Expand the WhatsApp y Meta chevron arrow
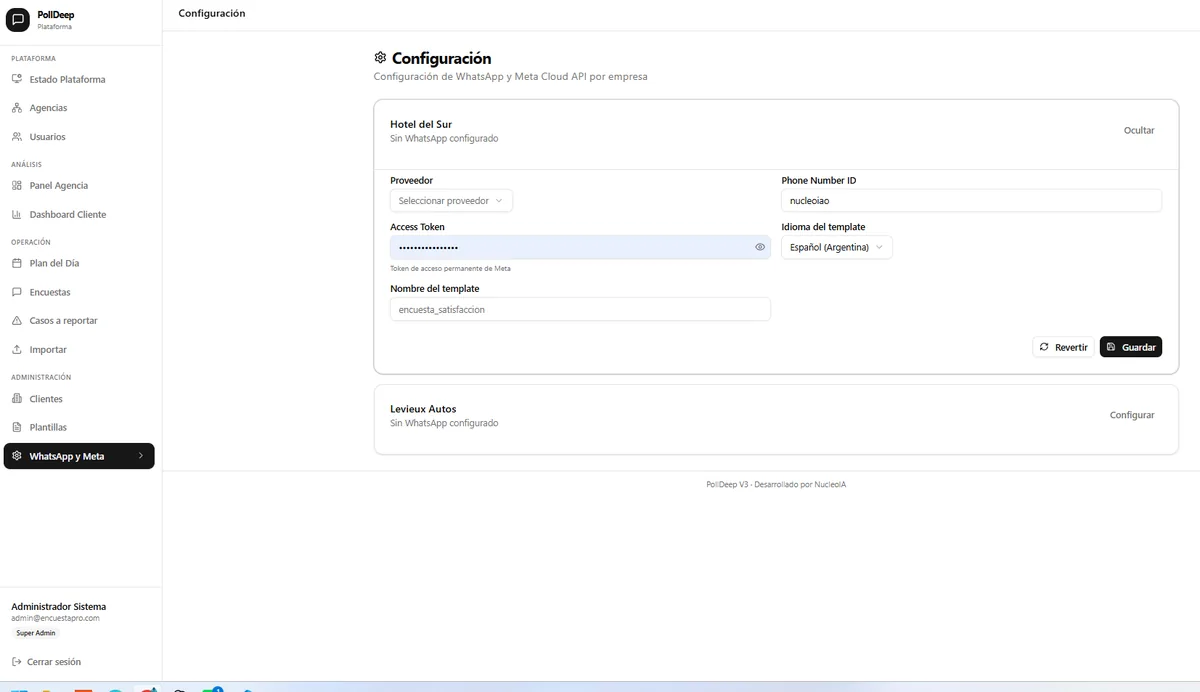 point(140,456)
